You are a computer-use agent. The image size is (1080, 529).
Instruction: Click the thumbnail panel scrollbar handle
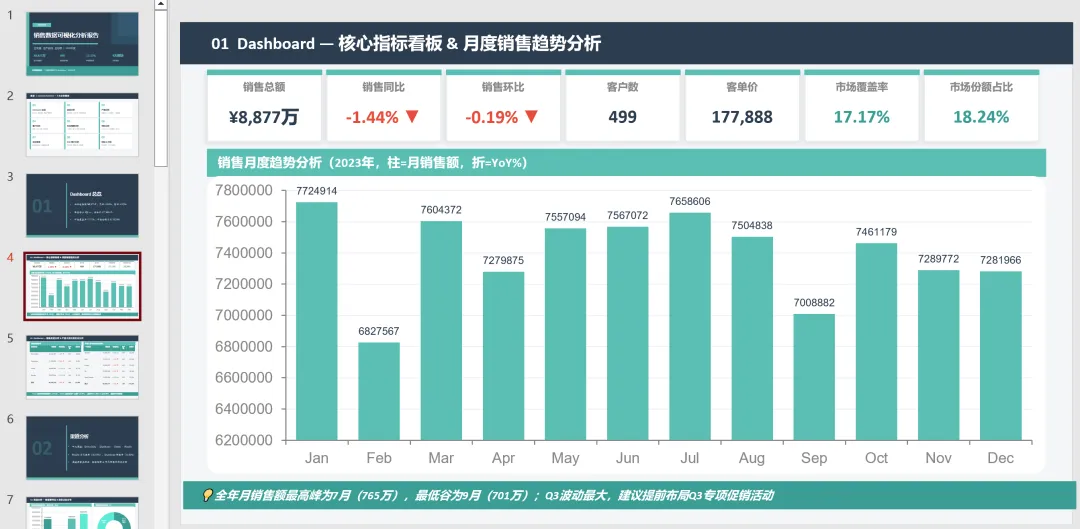pos(160,88)
